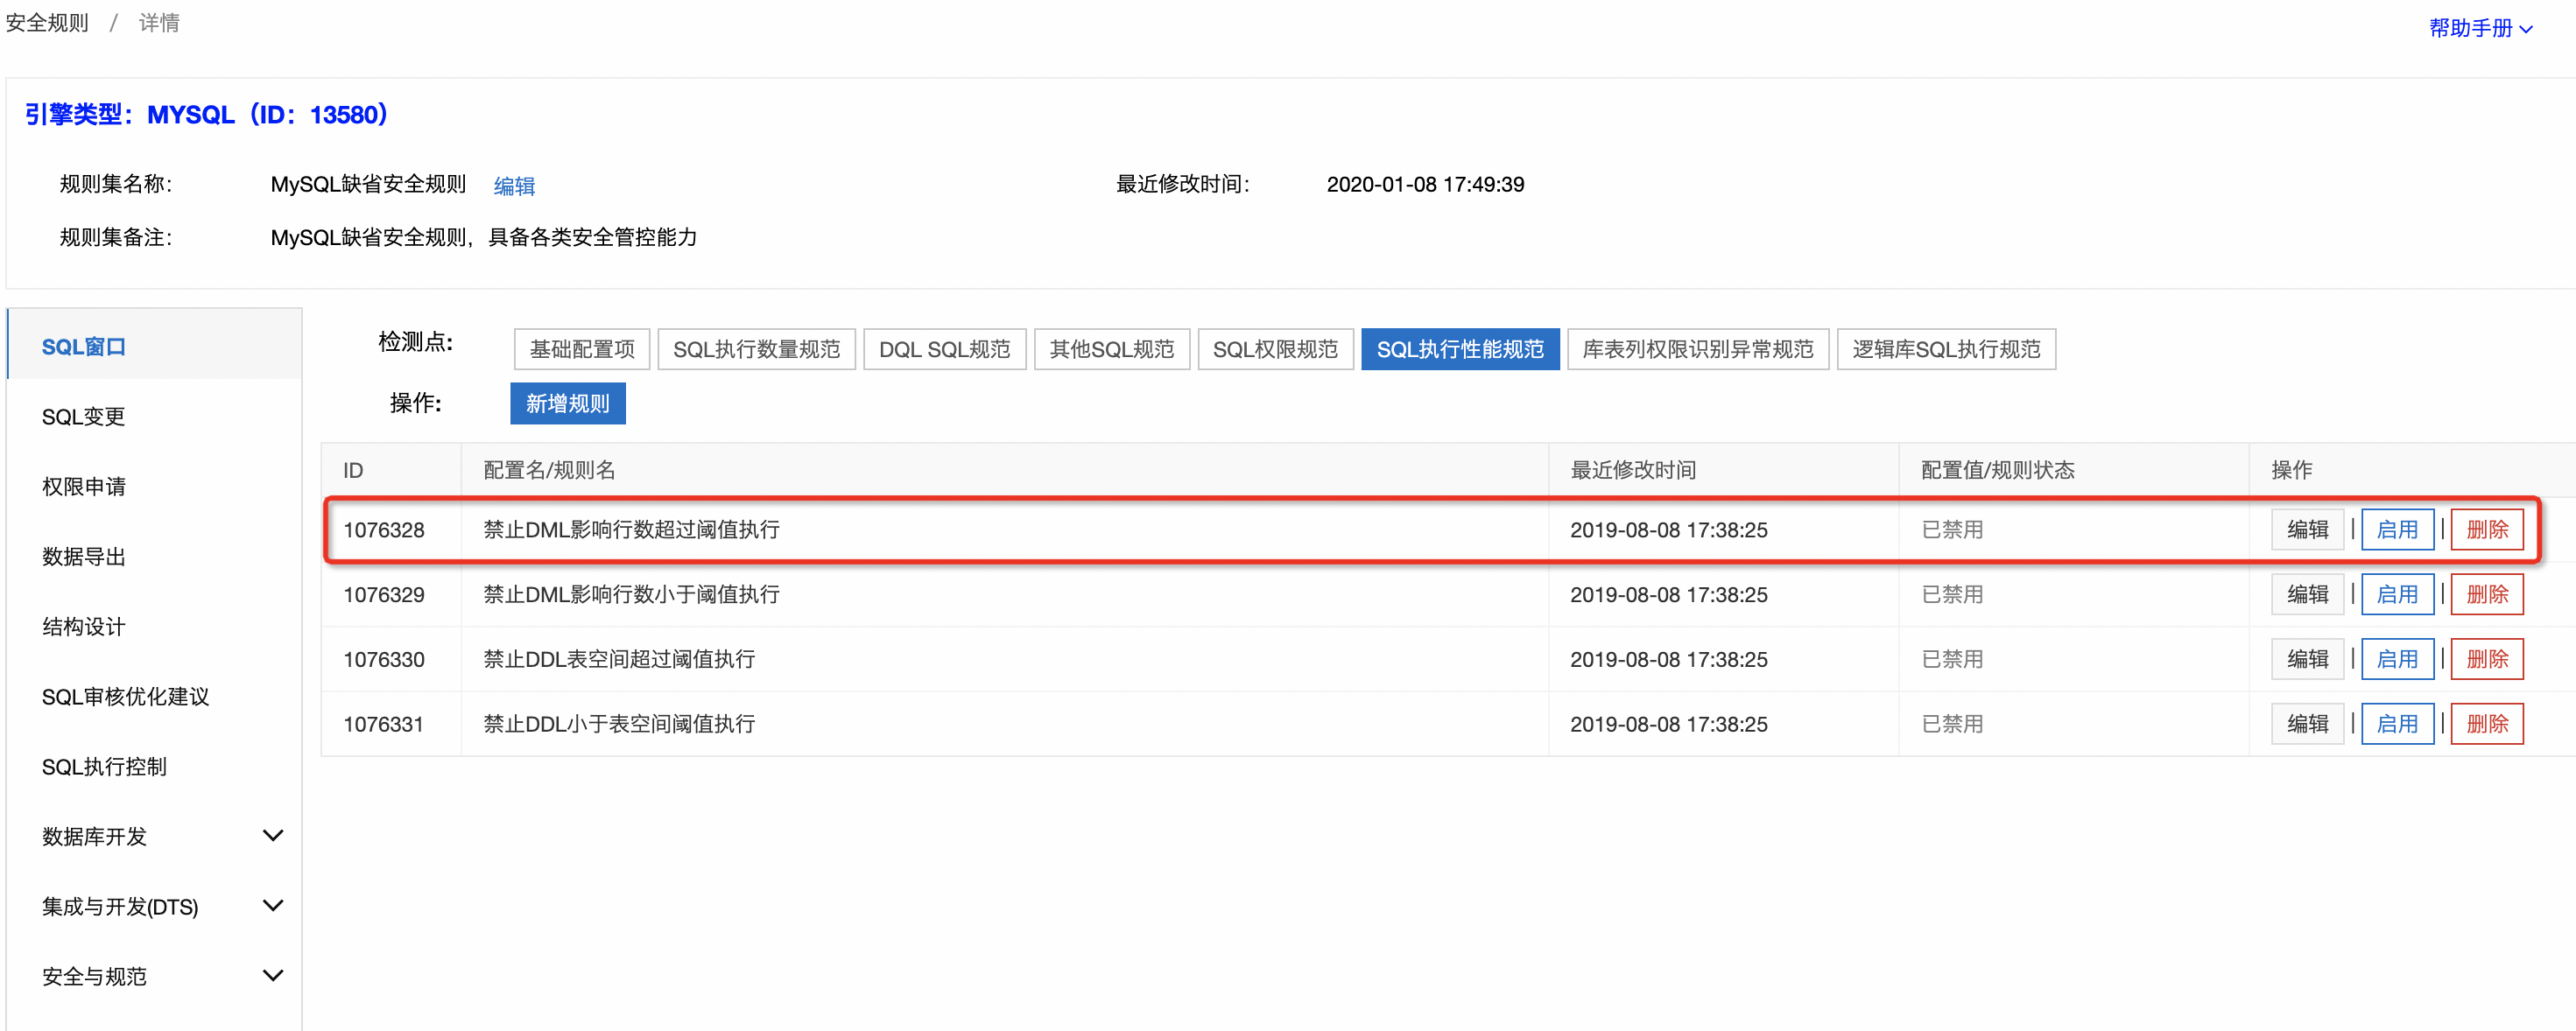Expand the 集成与开发(DTS) sidebar section
Viewport: 2576px width, 1031px height.
272,906
